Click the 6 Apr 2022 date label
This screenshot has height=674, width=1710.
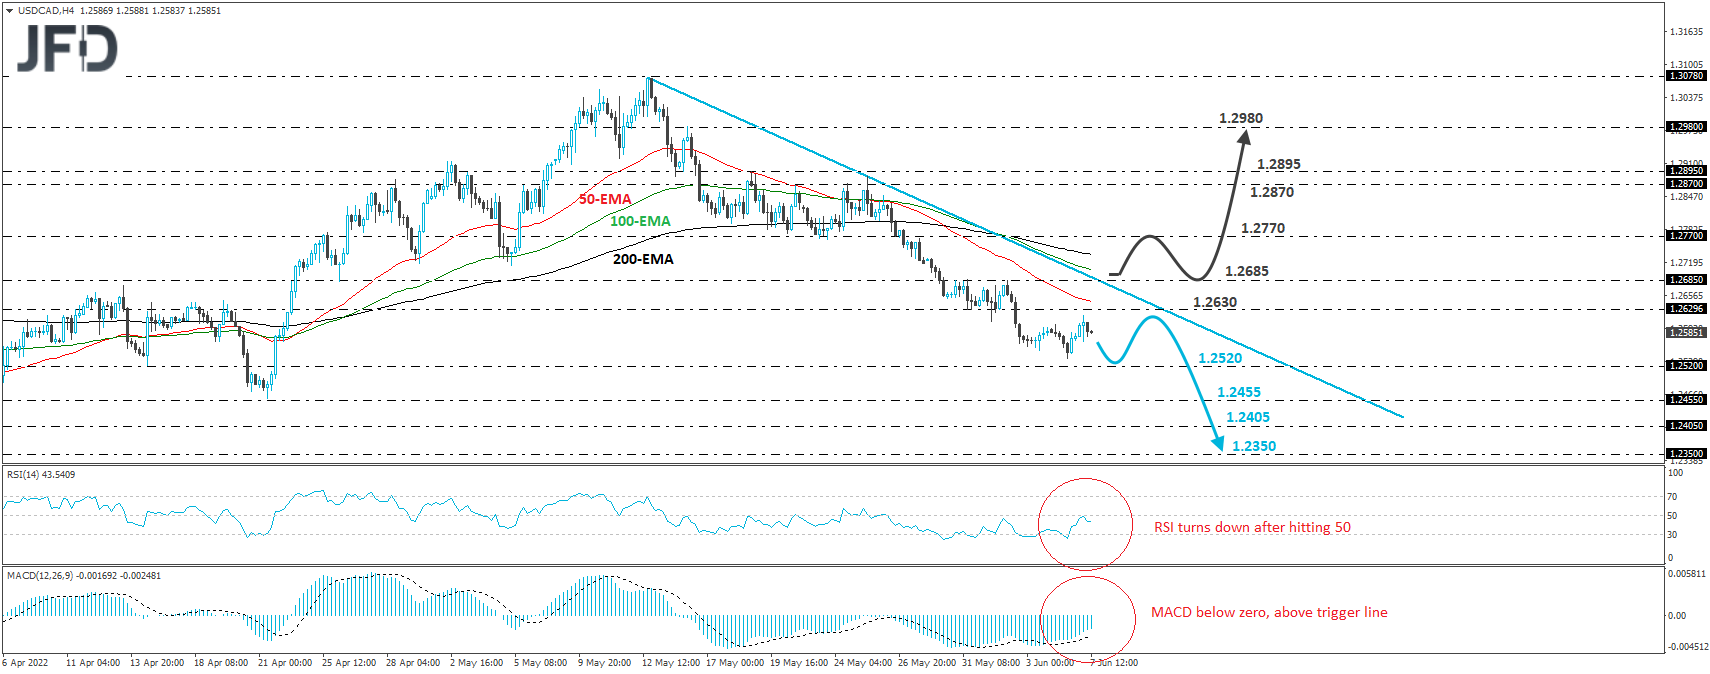coord(25,662)
